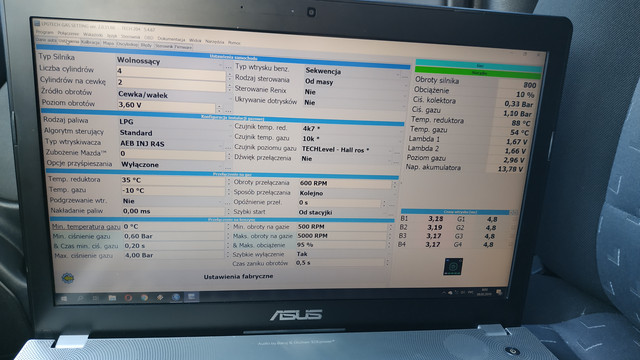Click the Opóźnienie przeł. 0 s field

click(x=339, y=203)
